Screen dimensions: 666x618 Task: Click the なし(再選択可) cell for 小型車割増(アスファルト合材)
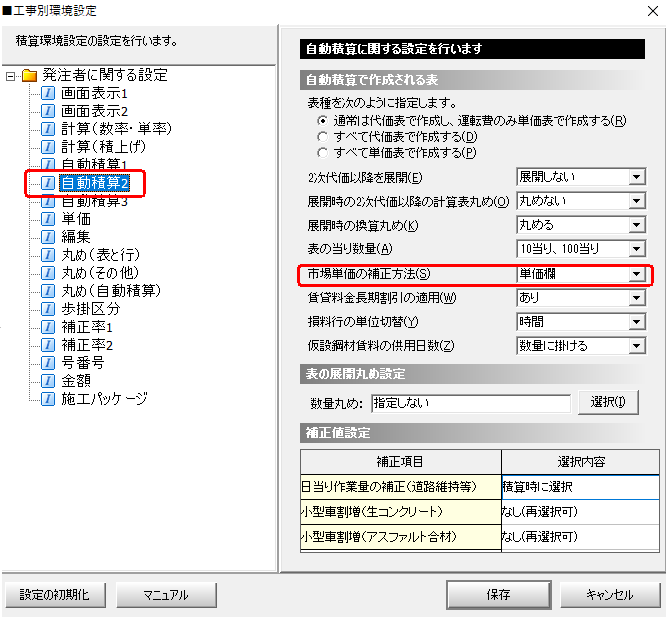580,537
